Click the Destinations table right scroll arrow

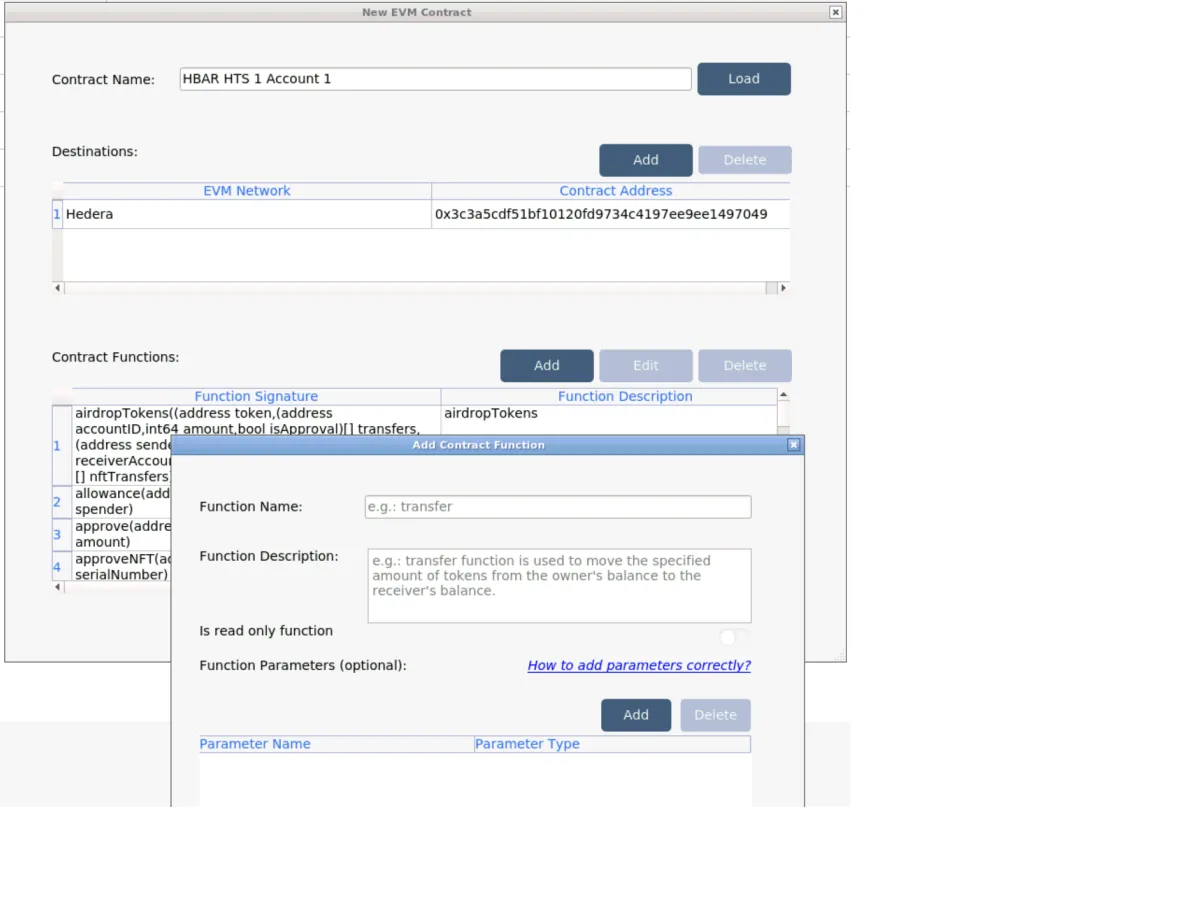[783, 288]
